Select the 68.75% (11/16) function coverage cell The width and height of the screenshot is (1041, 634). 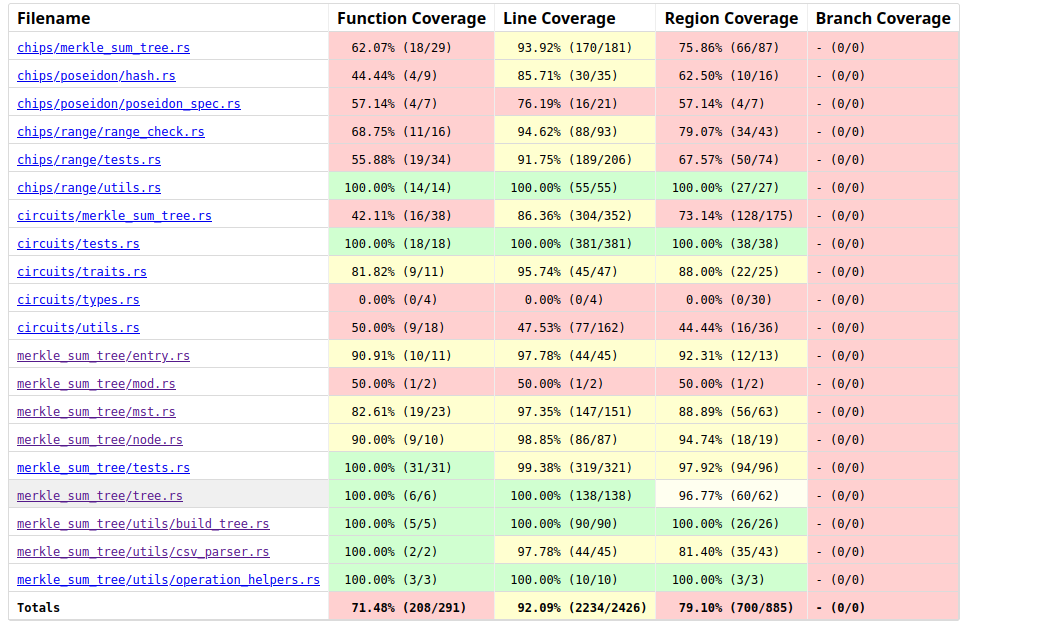coord(412,131)
